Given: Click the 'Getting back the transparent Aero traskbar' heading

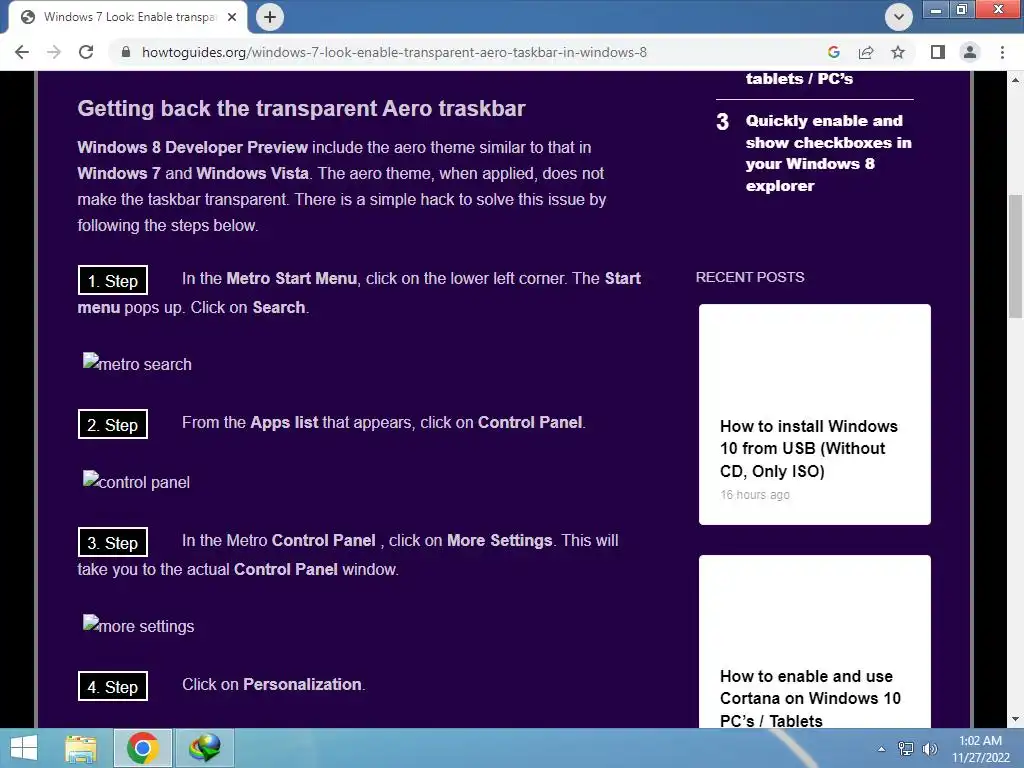Looking at the screenshot, I should [x=301, y=108].
